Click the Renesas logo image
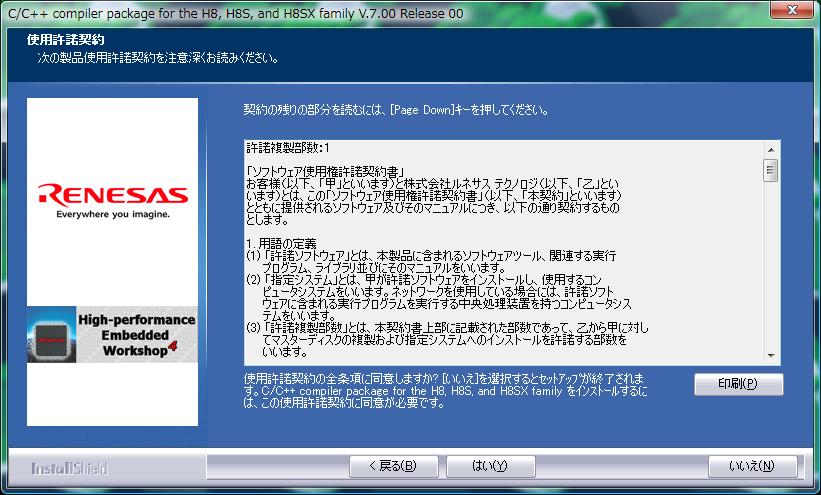The image size is (821, 495). 112,193
